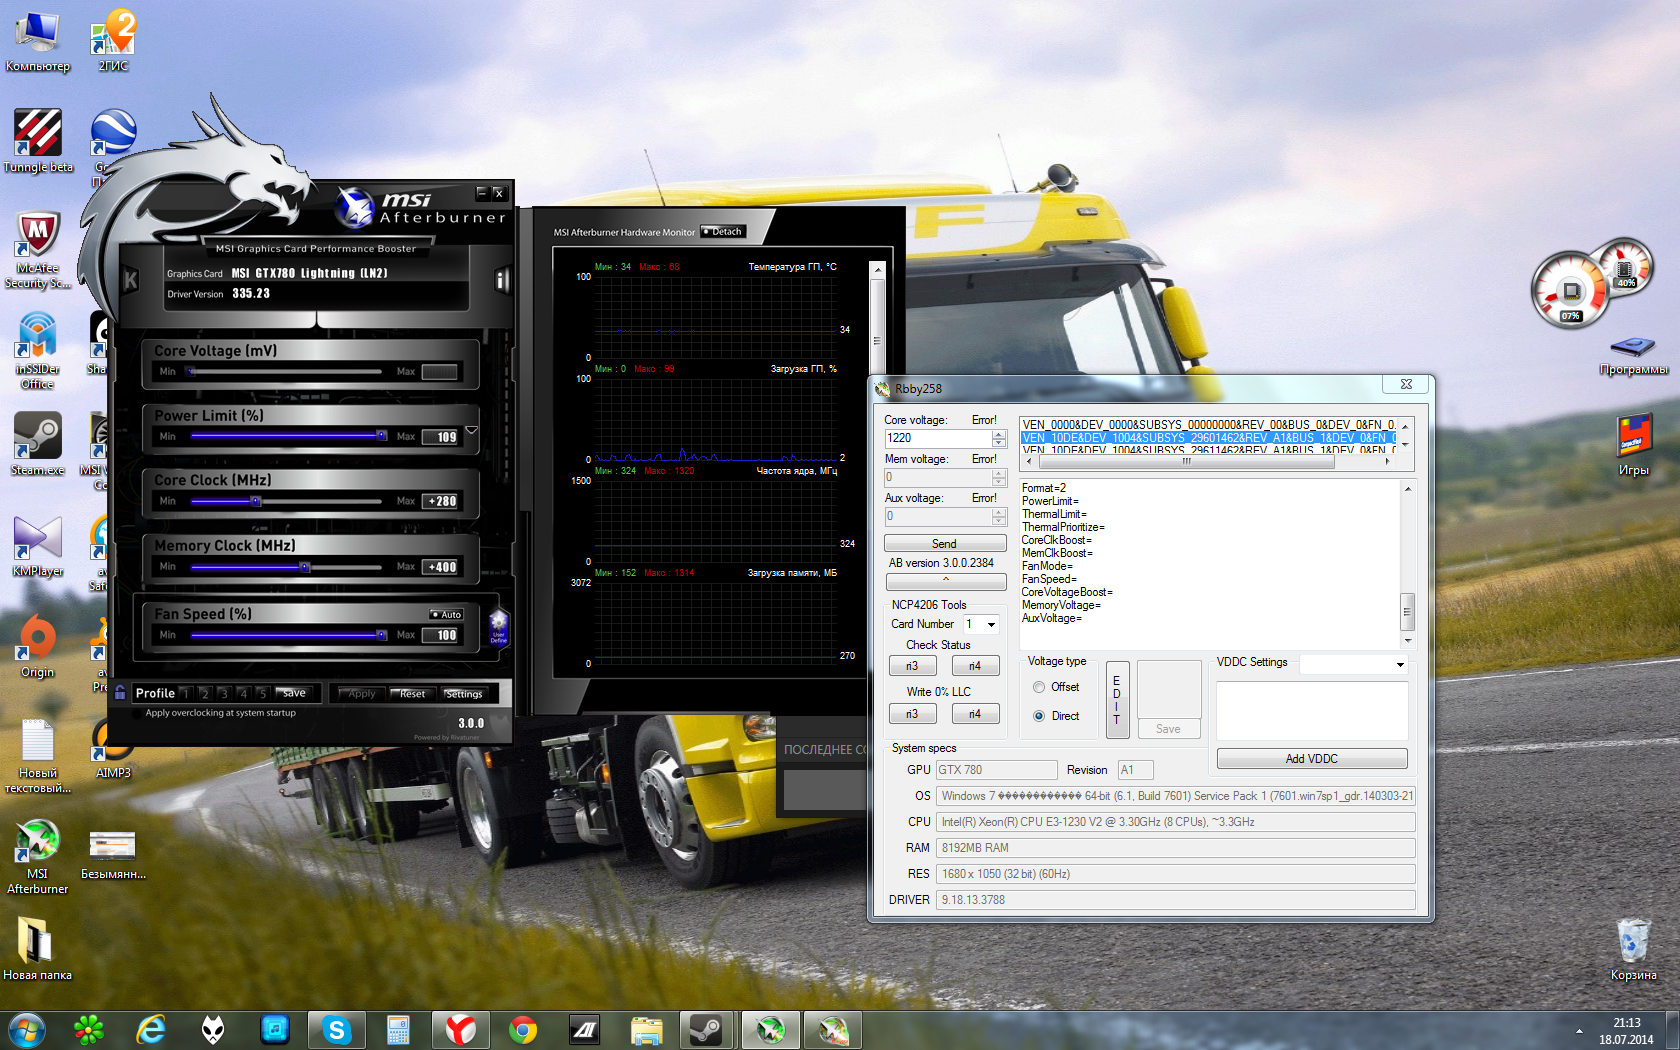The image size is (1680, 1050).
Task: Collapse panel with the ^ button
Action: click(946, 581)
